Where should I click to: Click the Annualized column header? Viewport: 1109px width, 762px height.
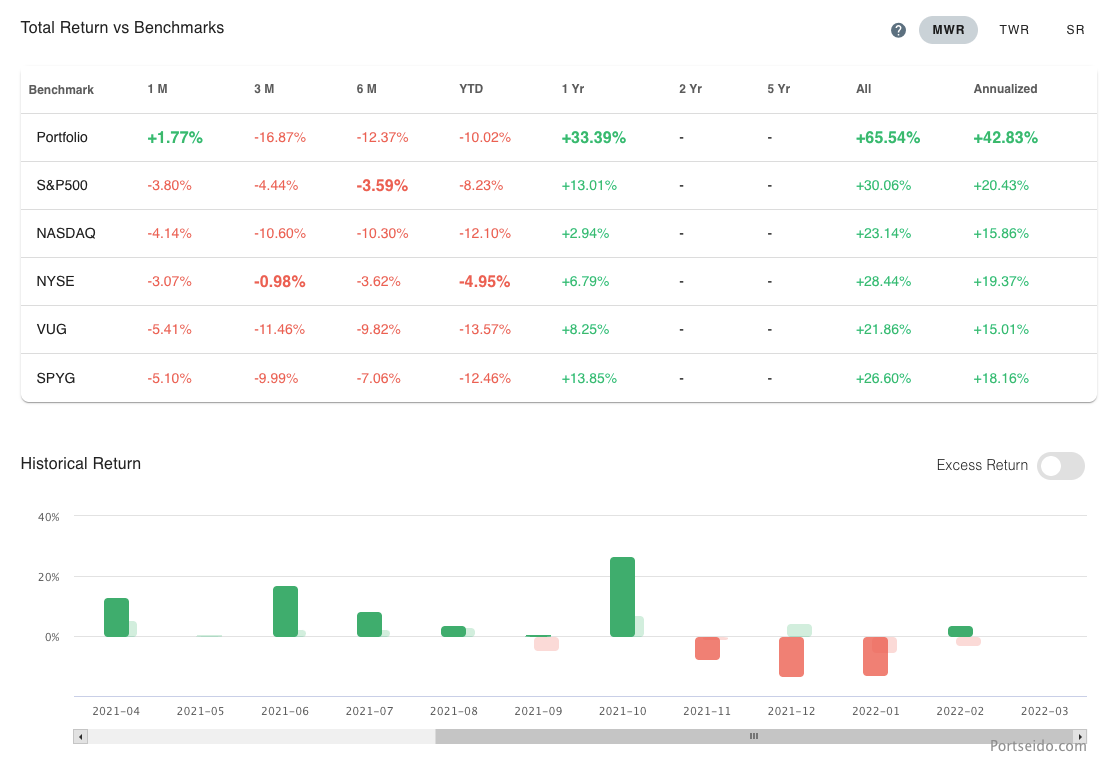(x=1005, y=89)
